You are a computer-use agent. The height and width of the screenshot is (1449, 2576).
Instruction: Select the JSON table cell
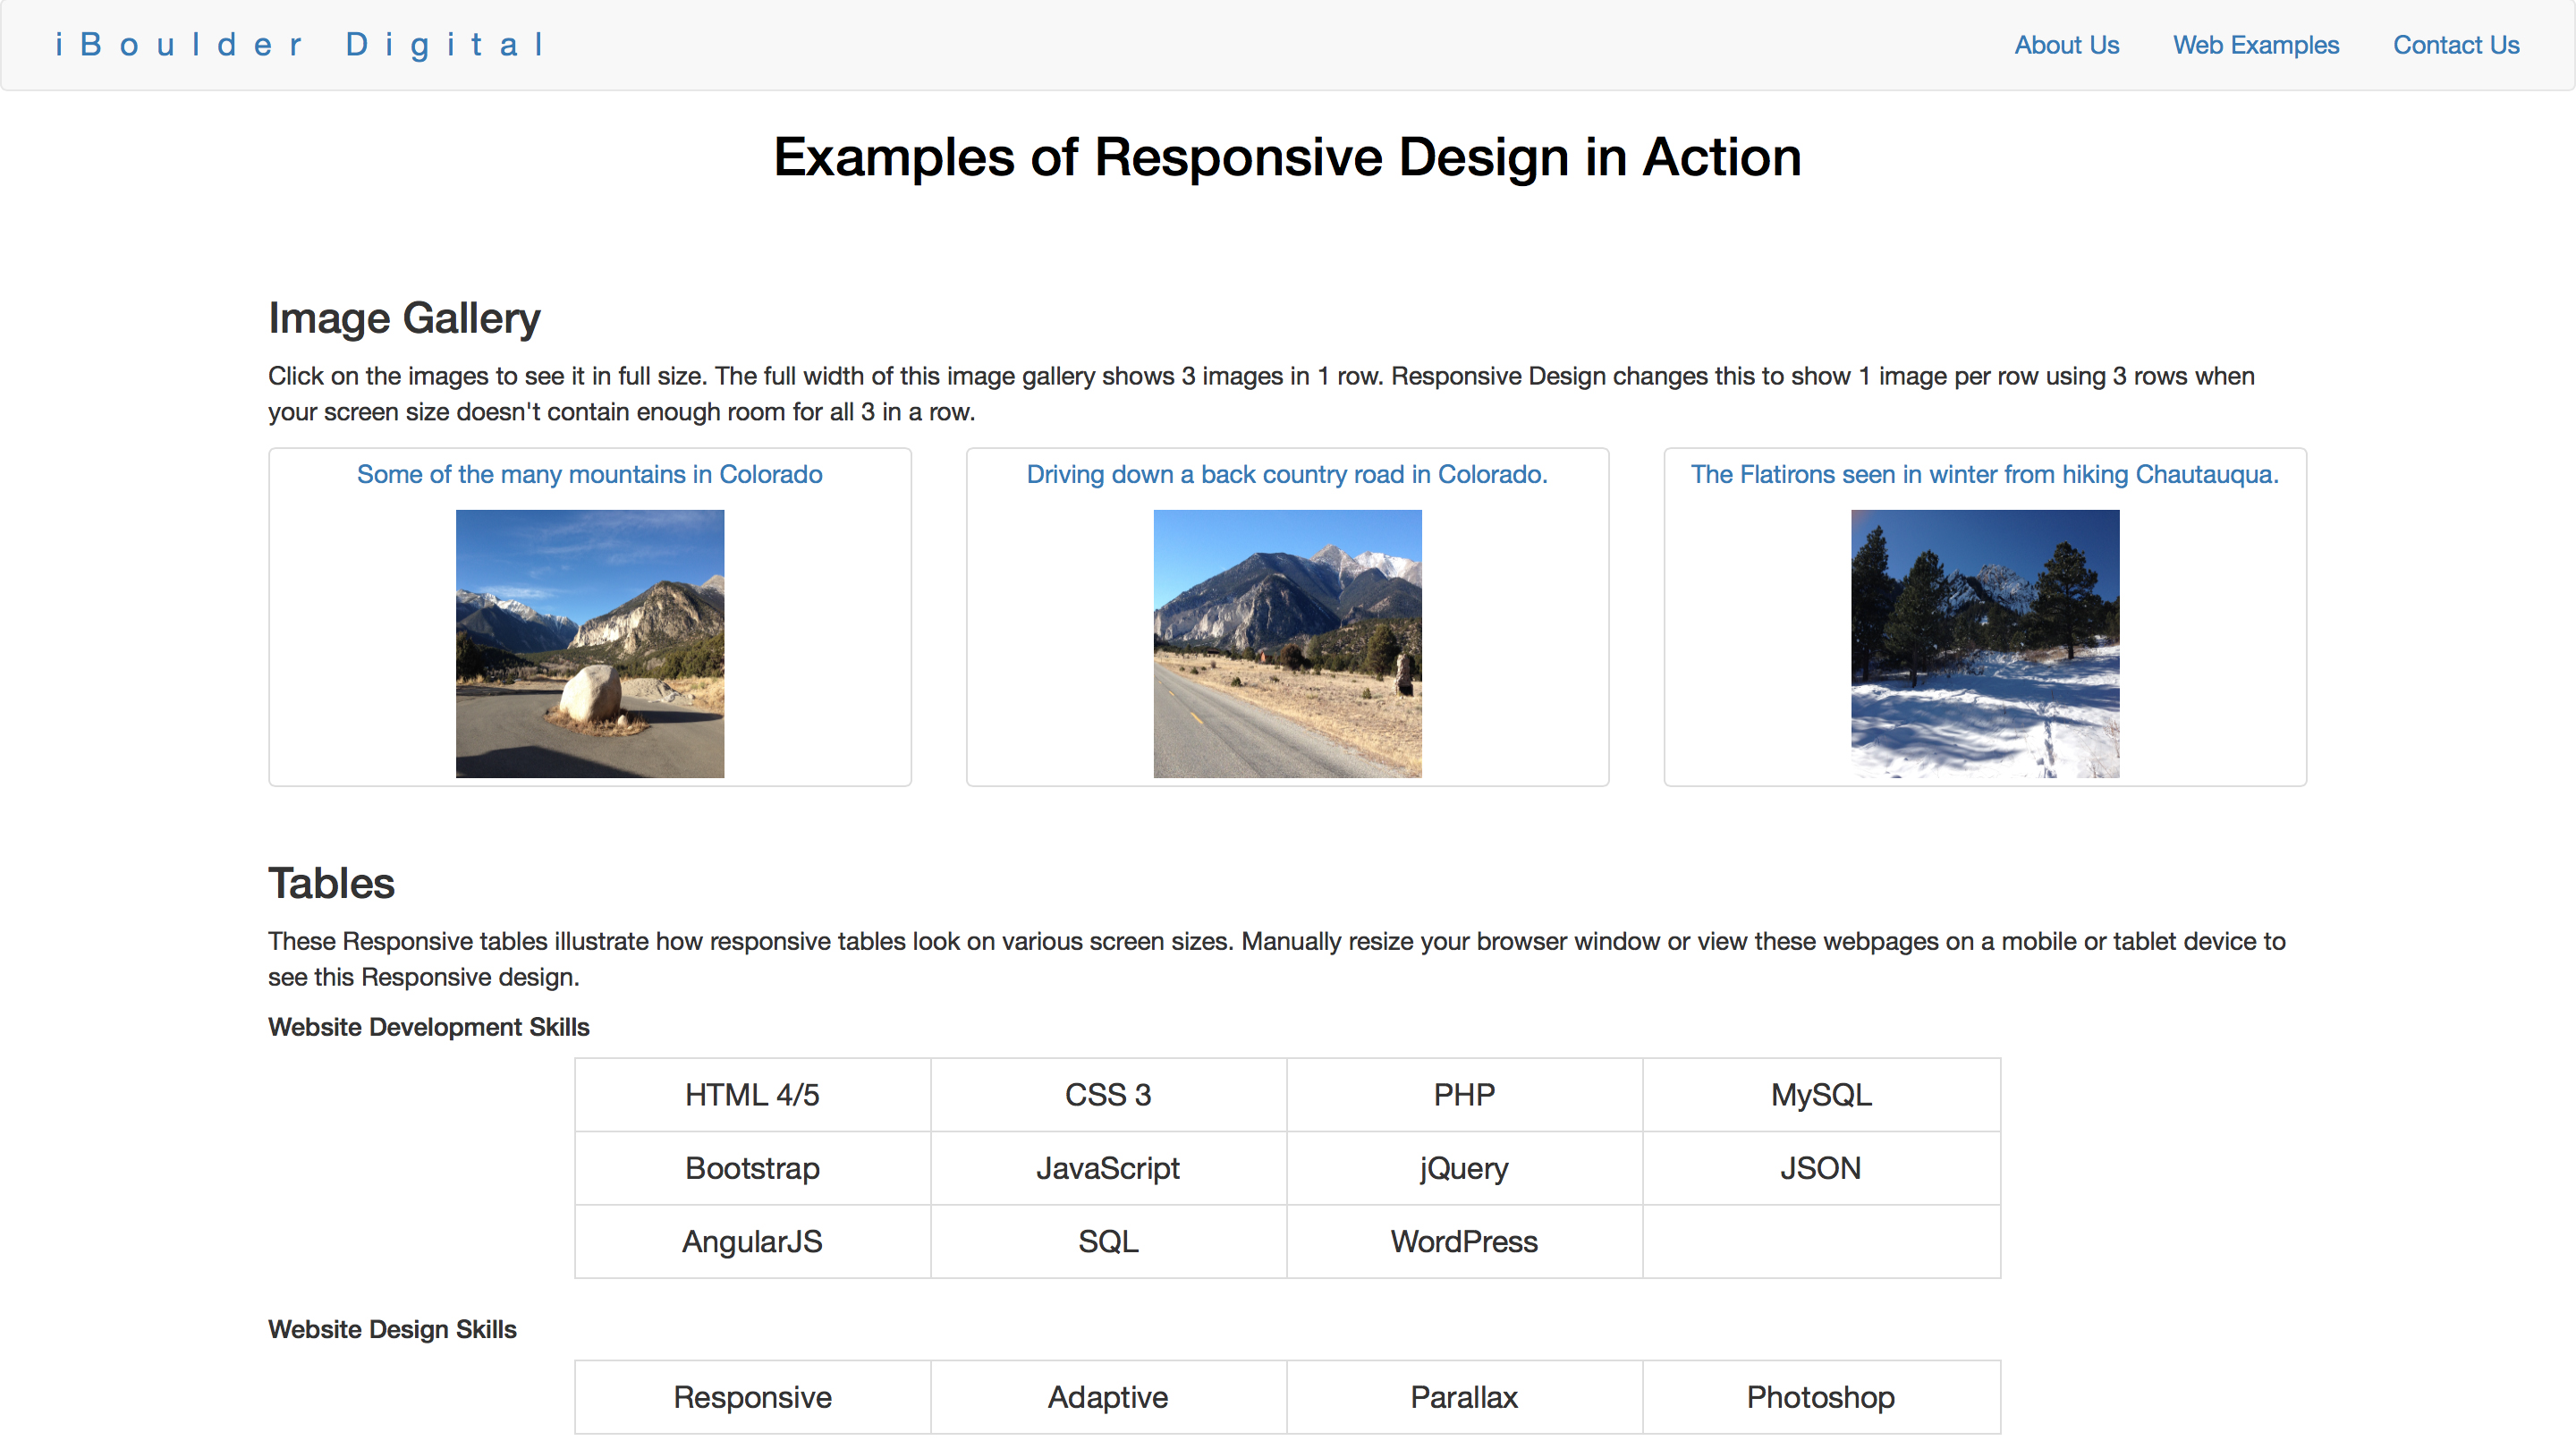point(1821,1168)
